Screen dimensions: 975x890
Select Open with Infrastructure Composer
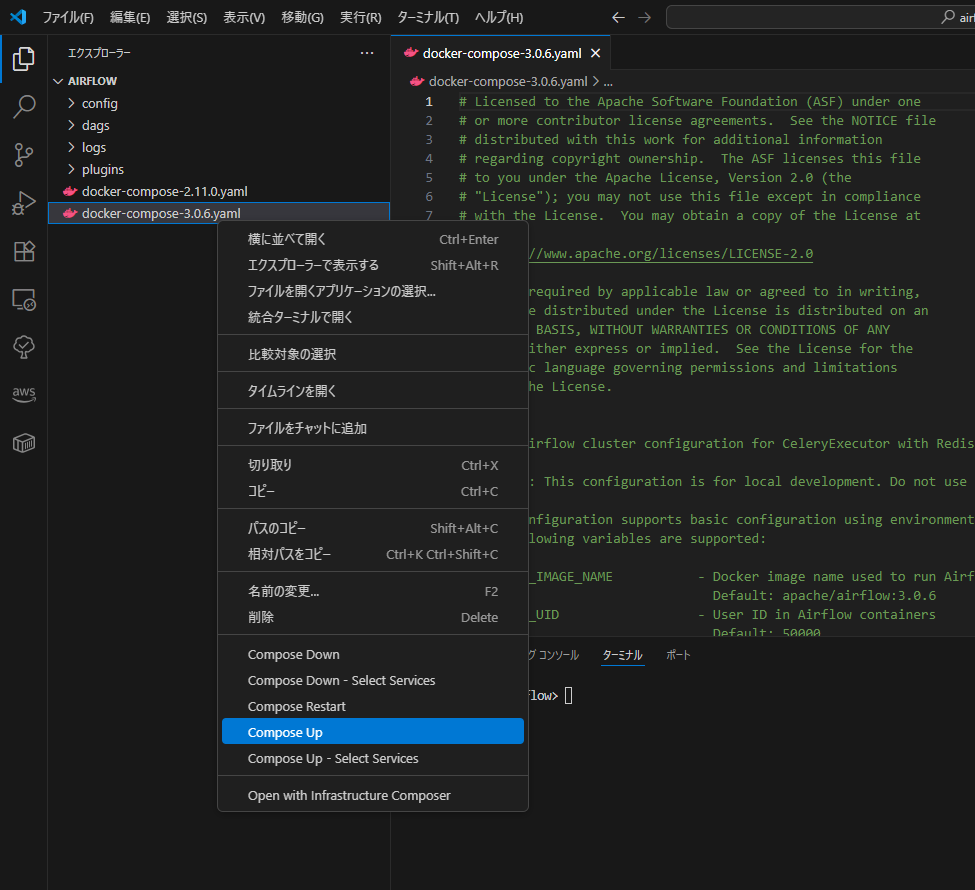tap(373, 795)
